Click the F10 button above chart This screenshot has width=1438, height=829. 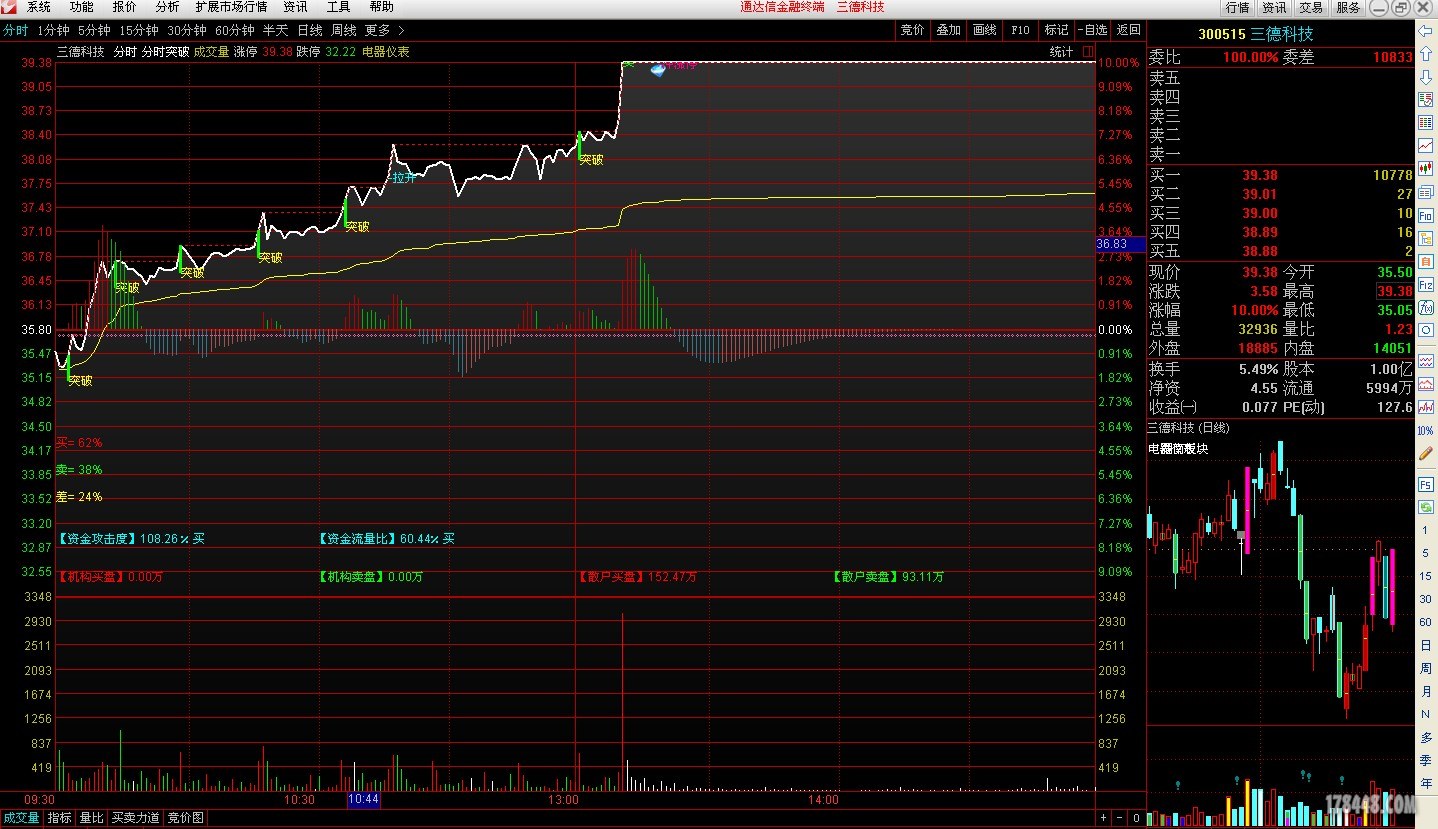pyautogui.click(x=1020, y=30)
